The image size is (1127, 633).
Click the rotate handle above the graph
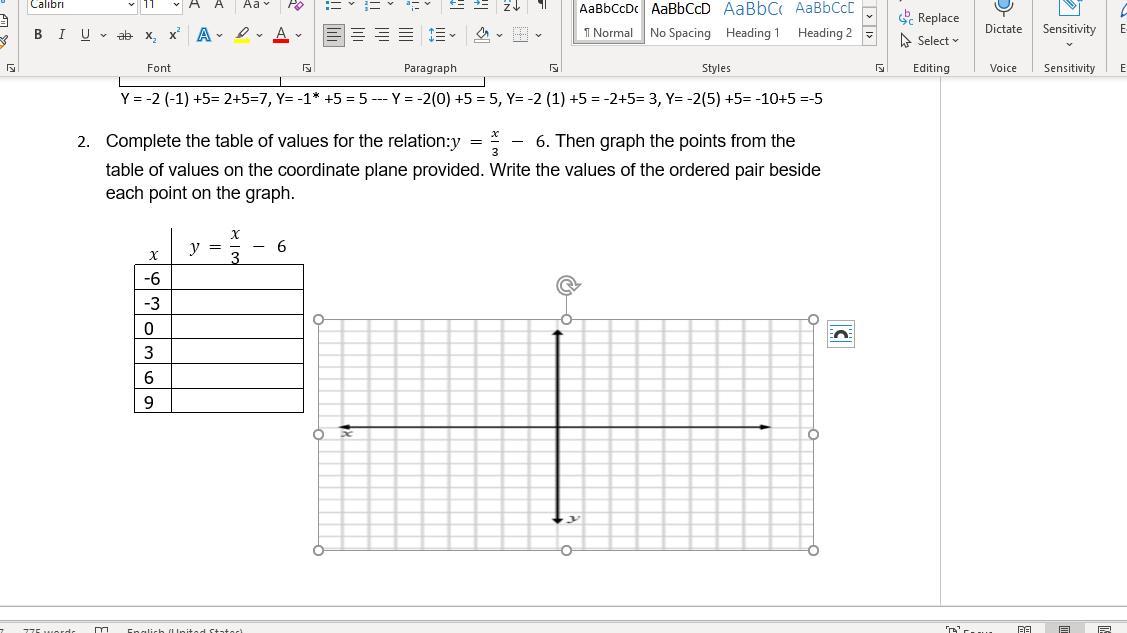(567, 285)
